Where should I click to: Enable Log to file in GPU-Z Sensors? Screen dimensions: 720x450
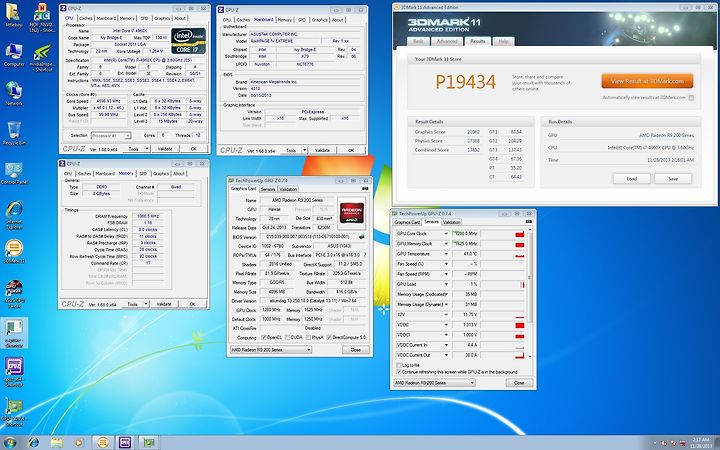pos(398,366)
